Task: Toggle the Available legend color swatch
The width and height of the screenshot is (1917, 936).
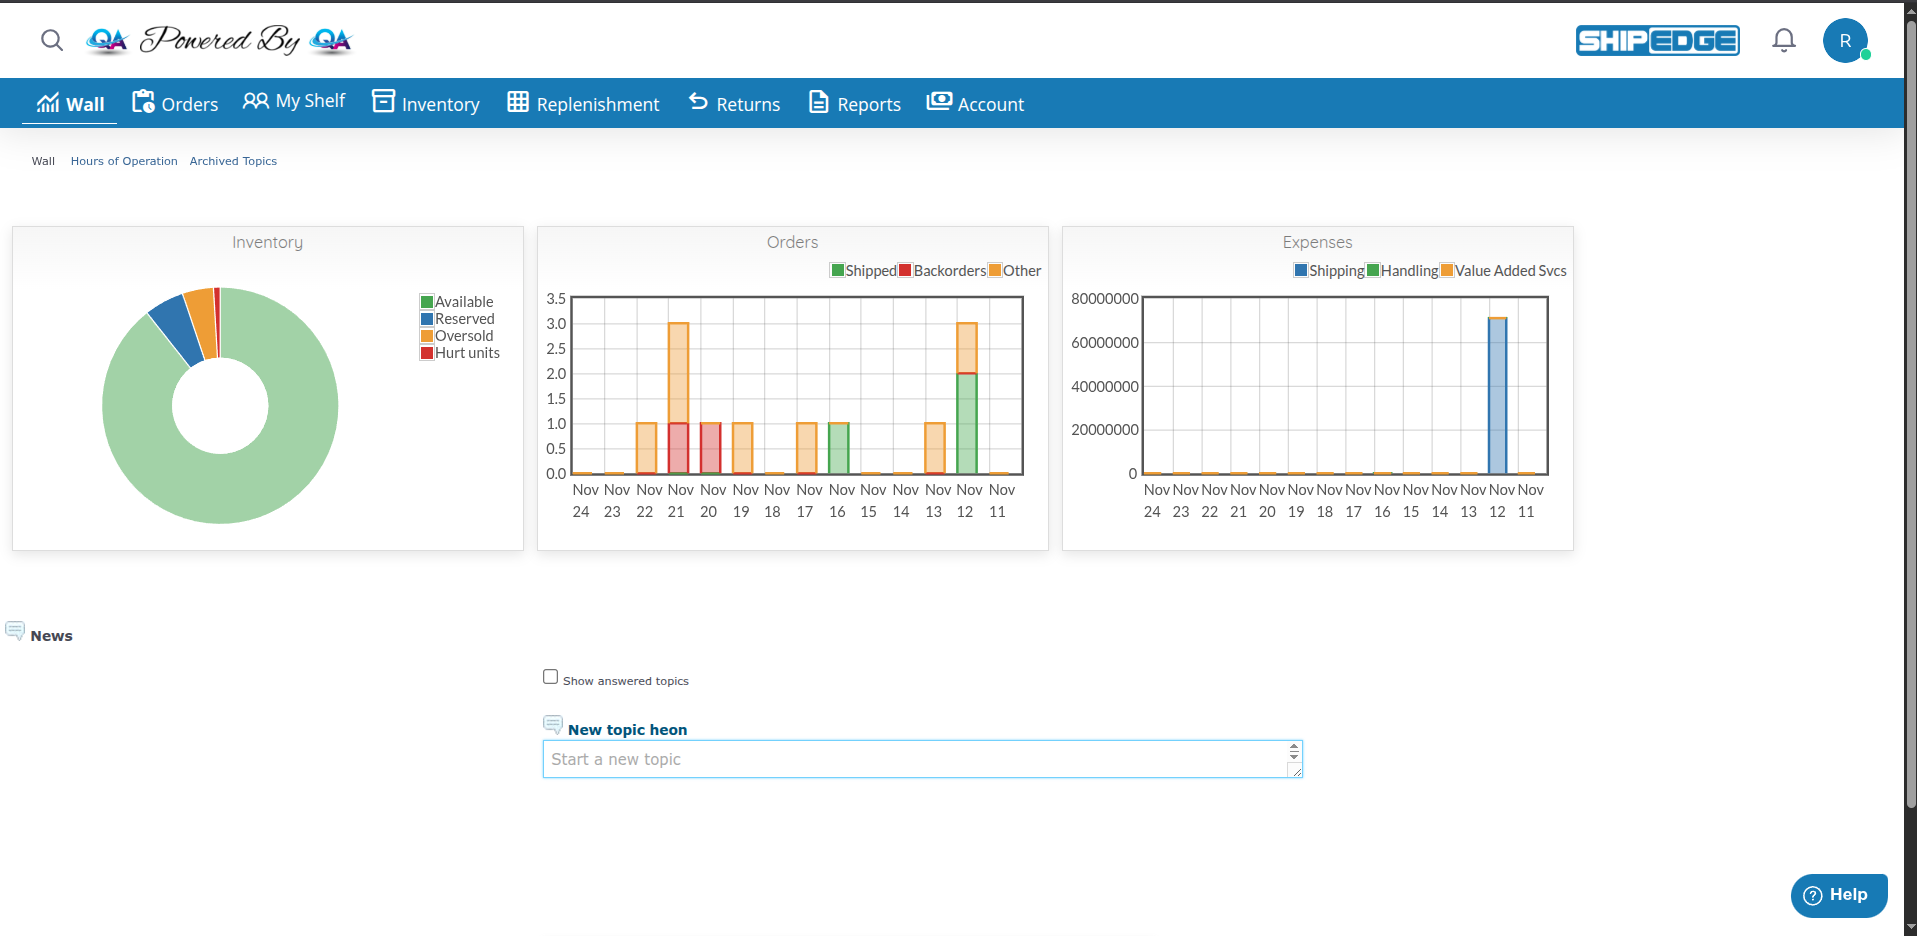Action: (x=427, y=302)
